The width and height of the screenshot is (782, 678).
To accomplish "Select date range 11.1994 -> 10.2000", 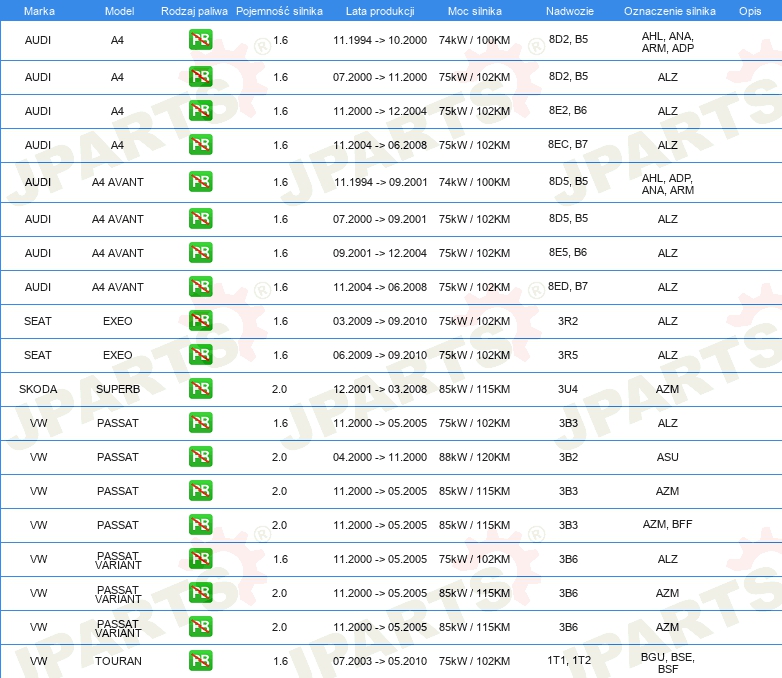I will click(380, 40).
